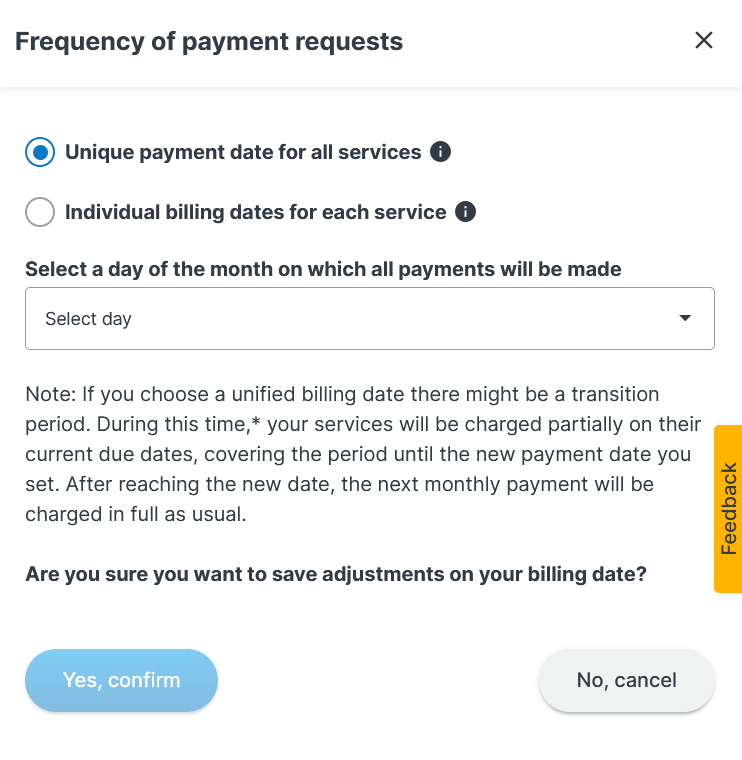Screen dimensions: 742x760
Task: Select the Unique payment date radio button
Action: [x=40, y=152]
